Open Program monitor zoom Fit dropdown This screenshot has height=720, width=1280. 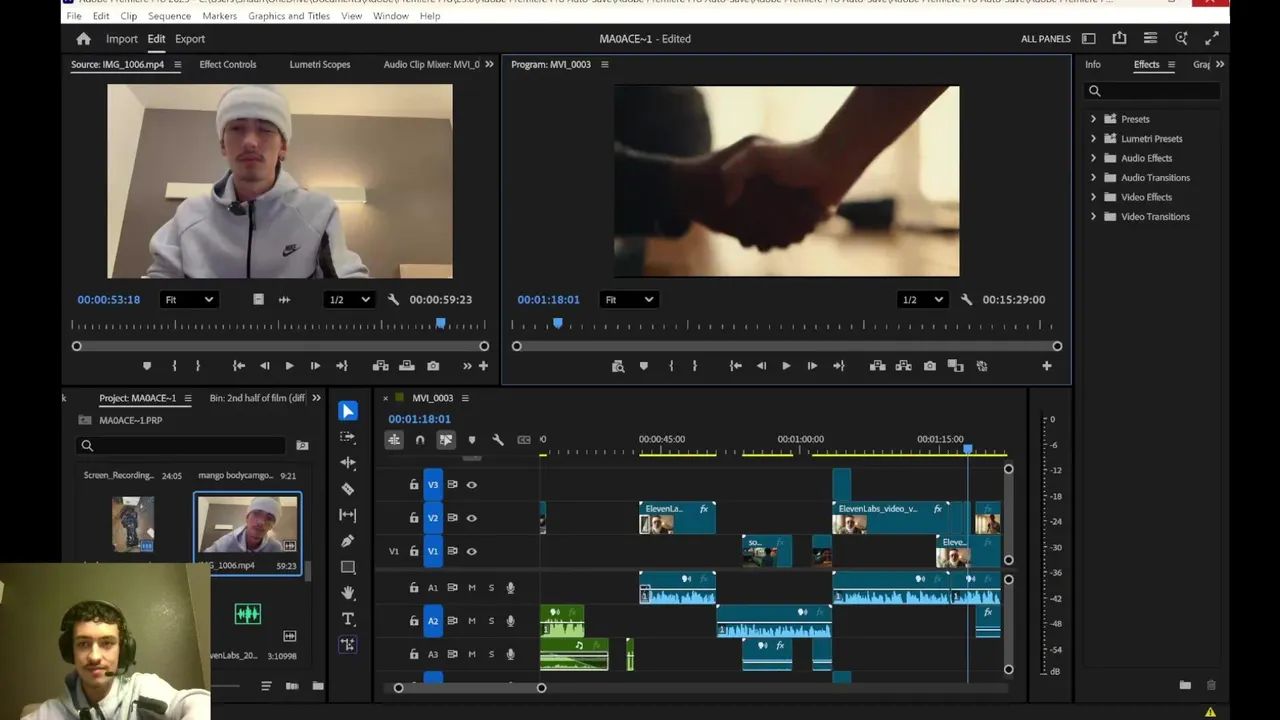(x=628, y=300)
